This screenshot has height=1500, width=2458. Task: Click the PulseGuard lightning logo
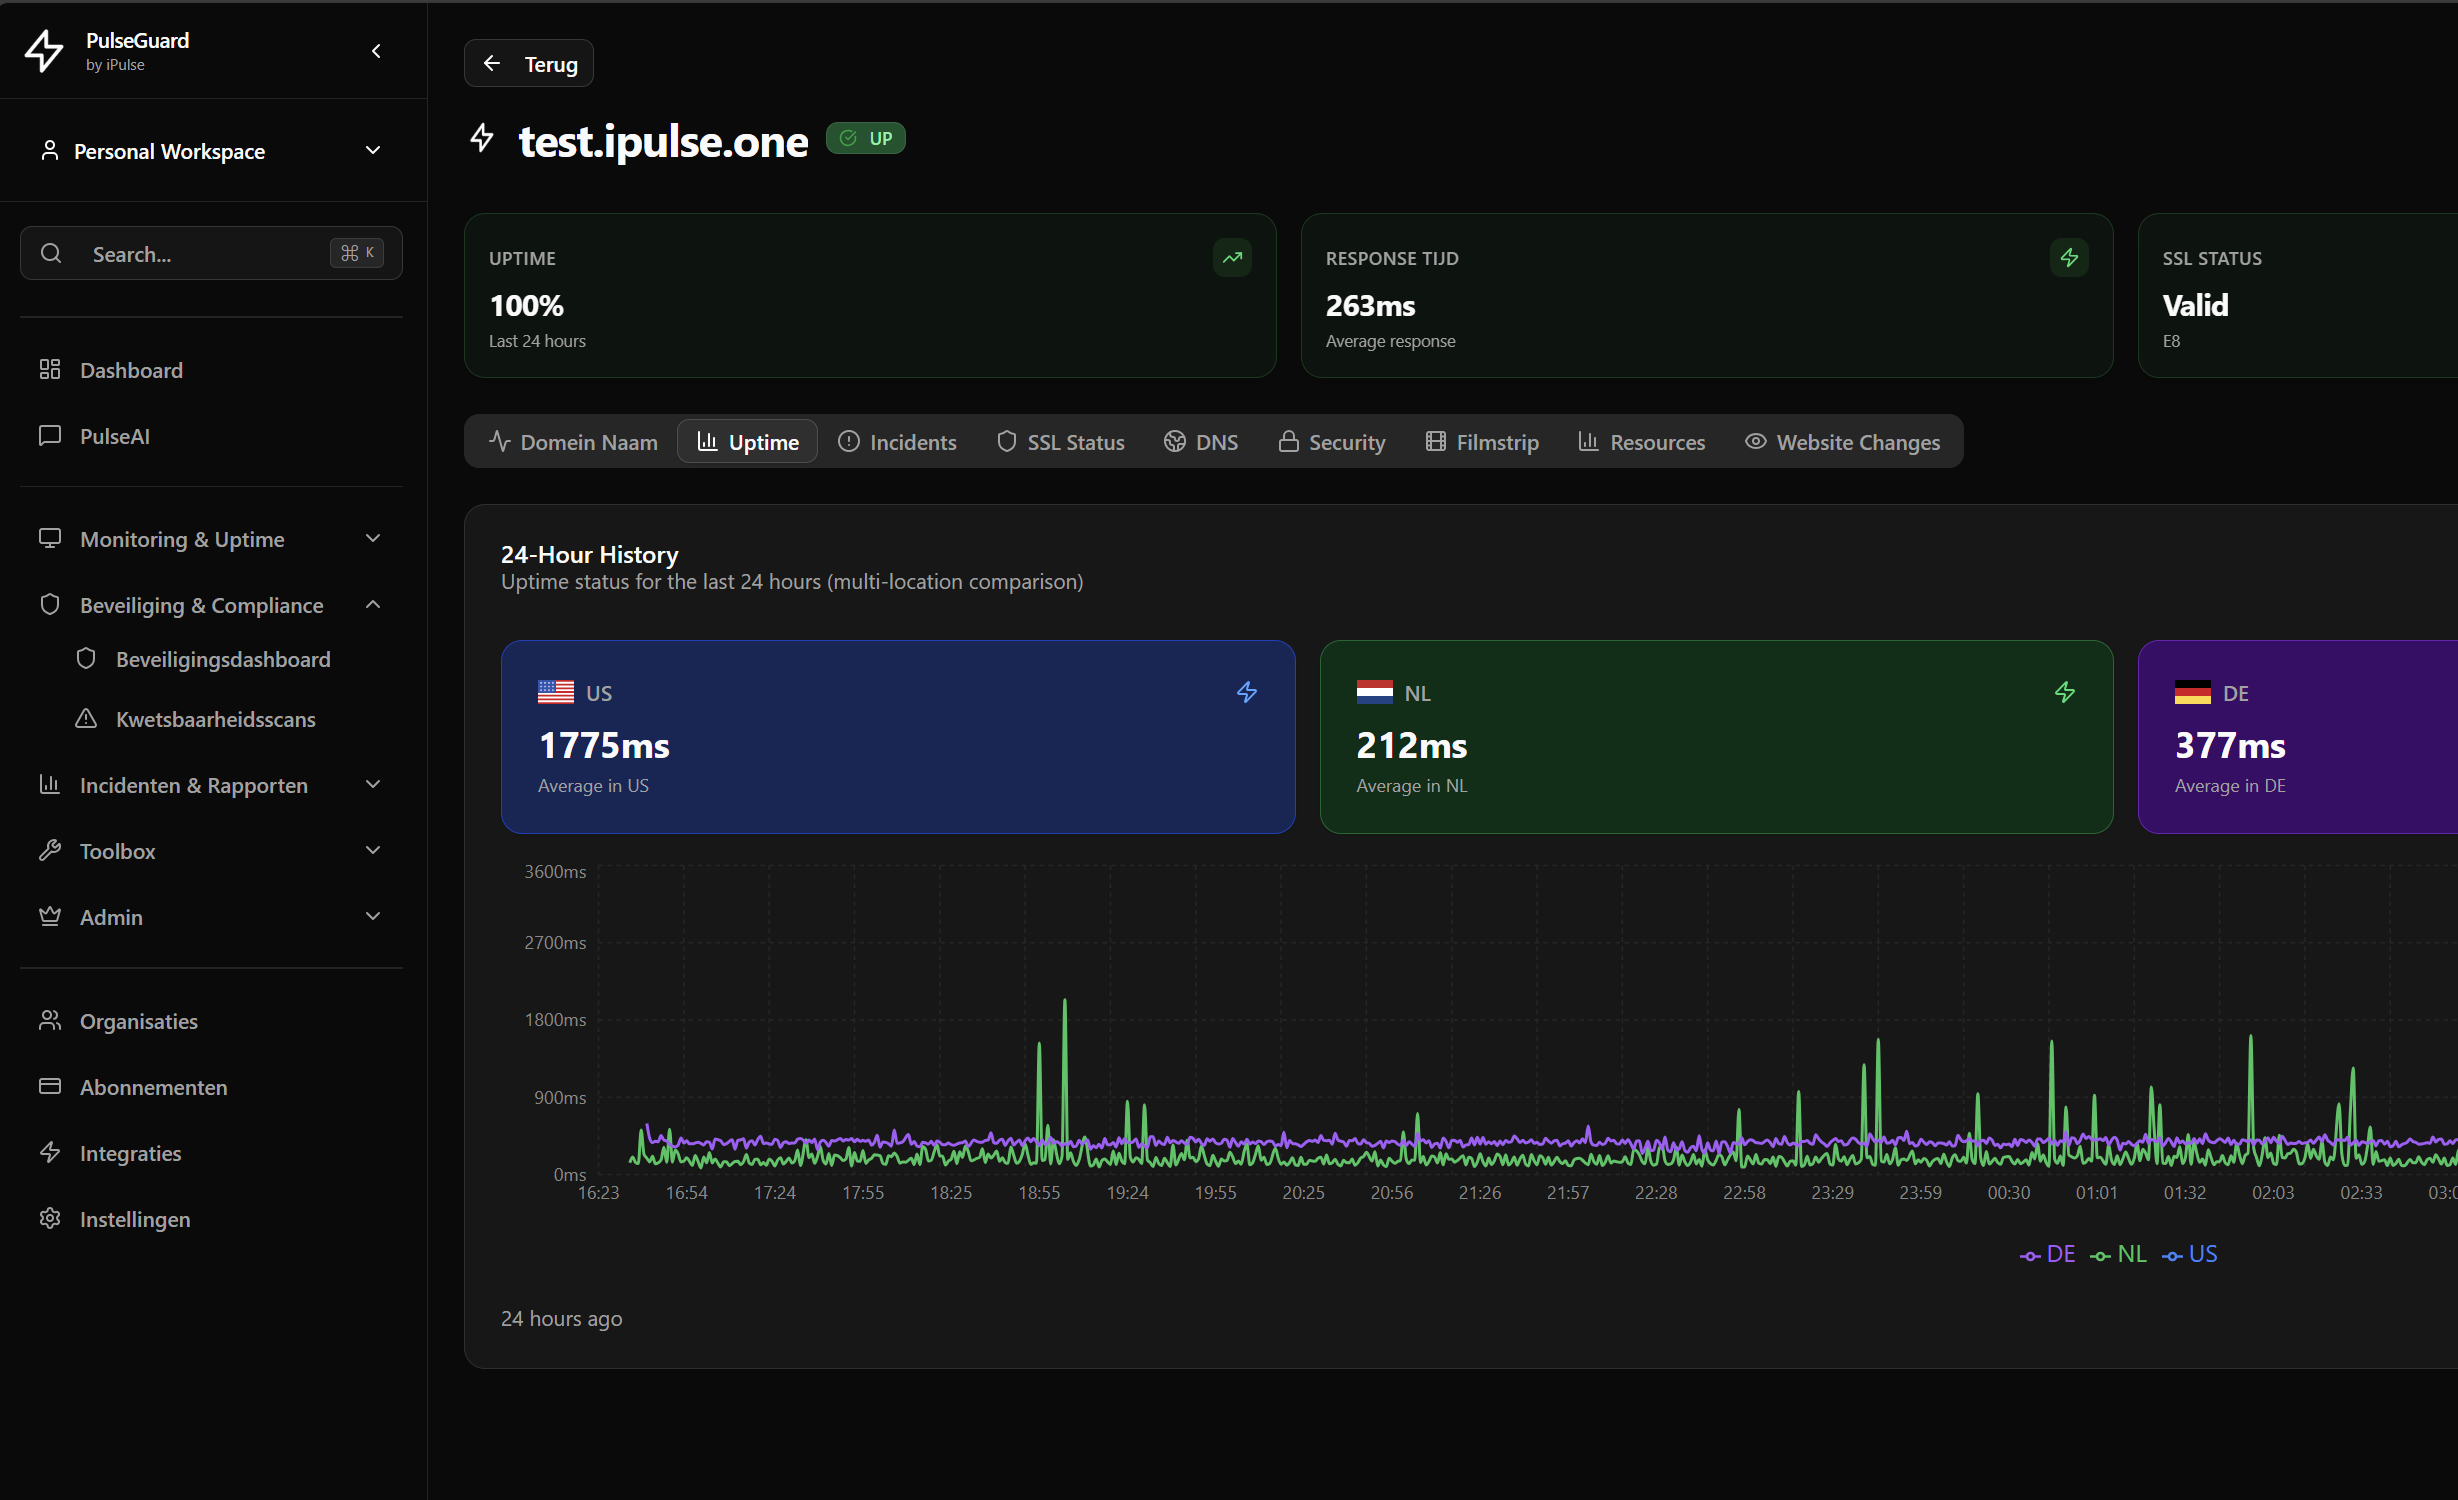pos(44,51)
